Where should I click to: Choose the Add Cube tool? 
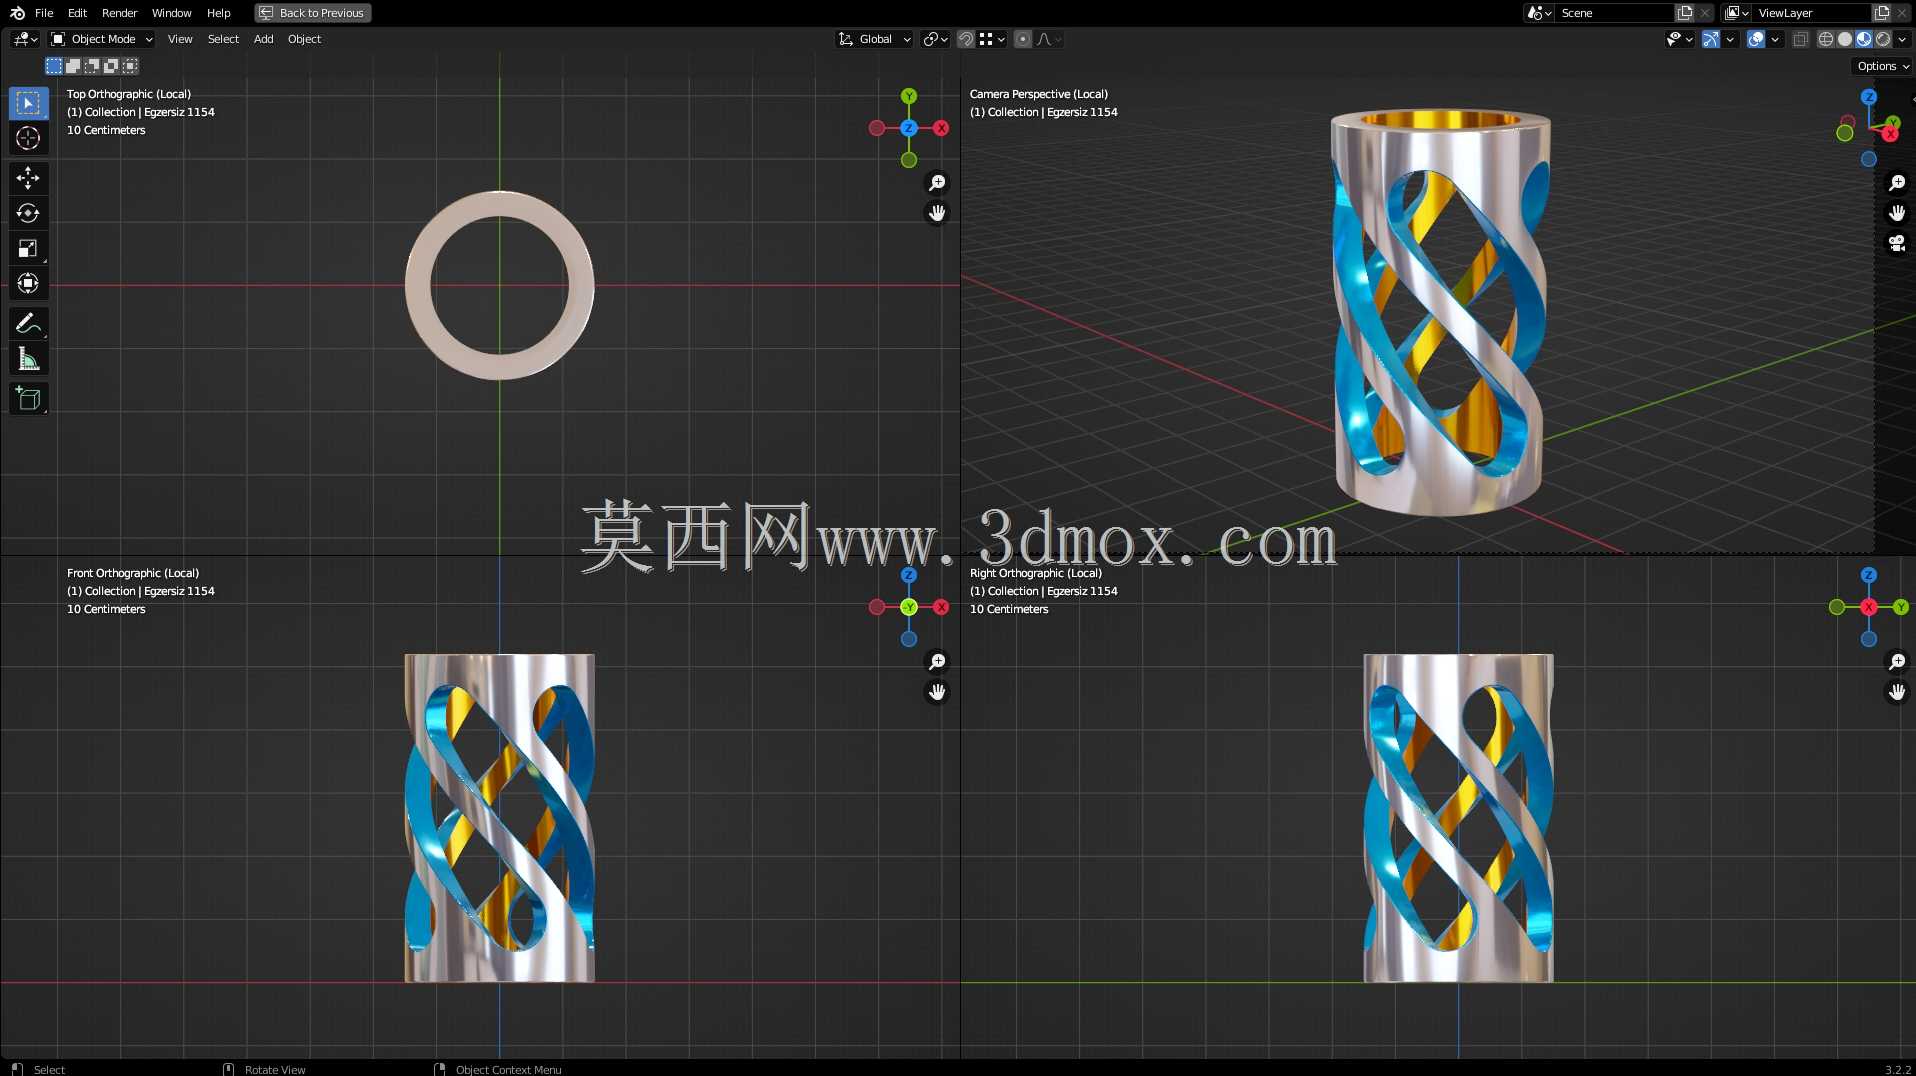pos(28,398)
